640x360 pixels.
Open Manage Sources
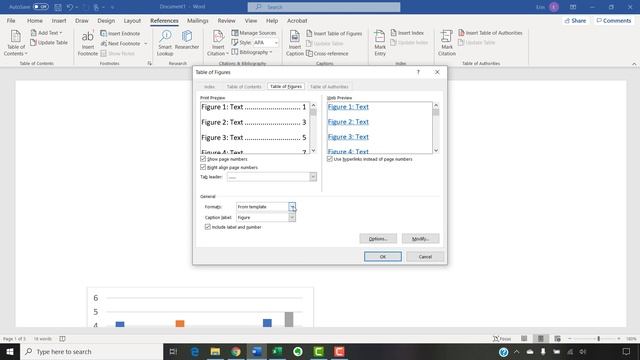[254, 33]
